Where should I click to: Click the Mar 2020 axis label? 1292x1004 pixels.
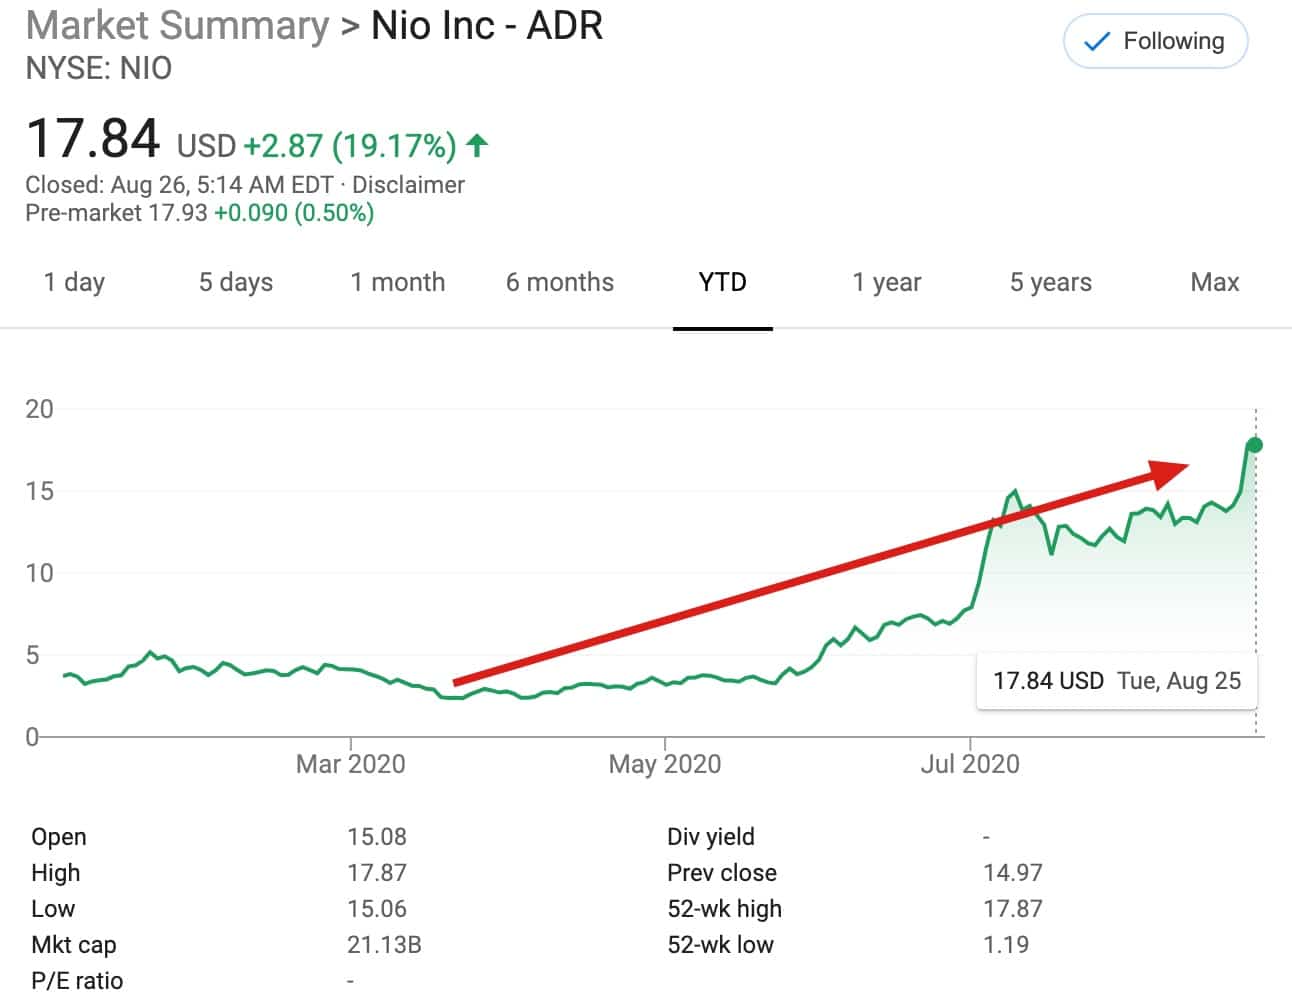tap(350, 764)
